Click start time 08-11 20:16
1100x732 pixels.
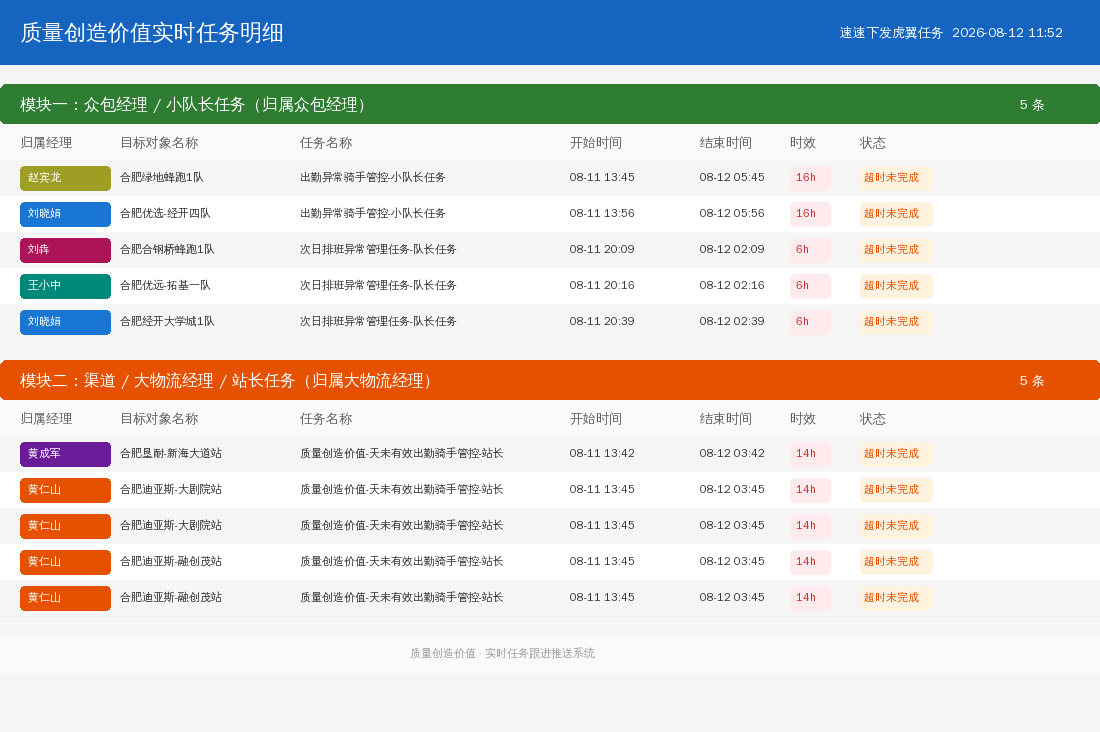pyautogui.click(x=602, y=286)
